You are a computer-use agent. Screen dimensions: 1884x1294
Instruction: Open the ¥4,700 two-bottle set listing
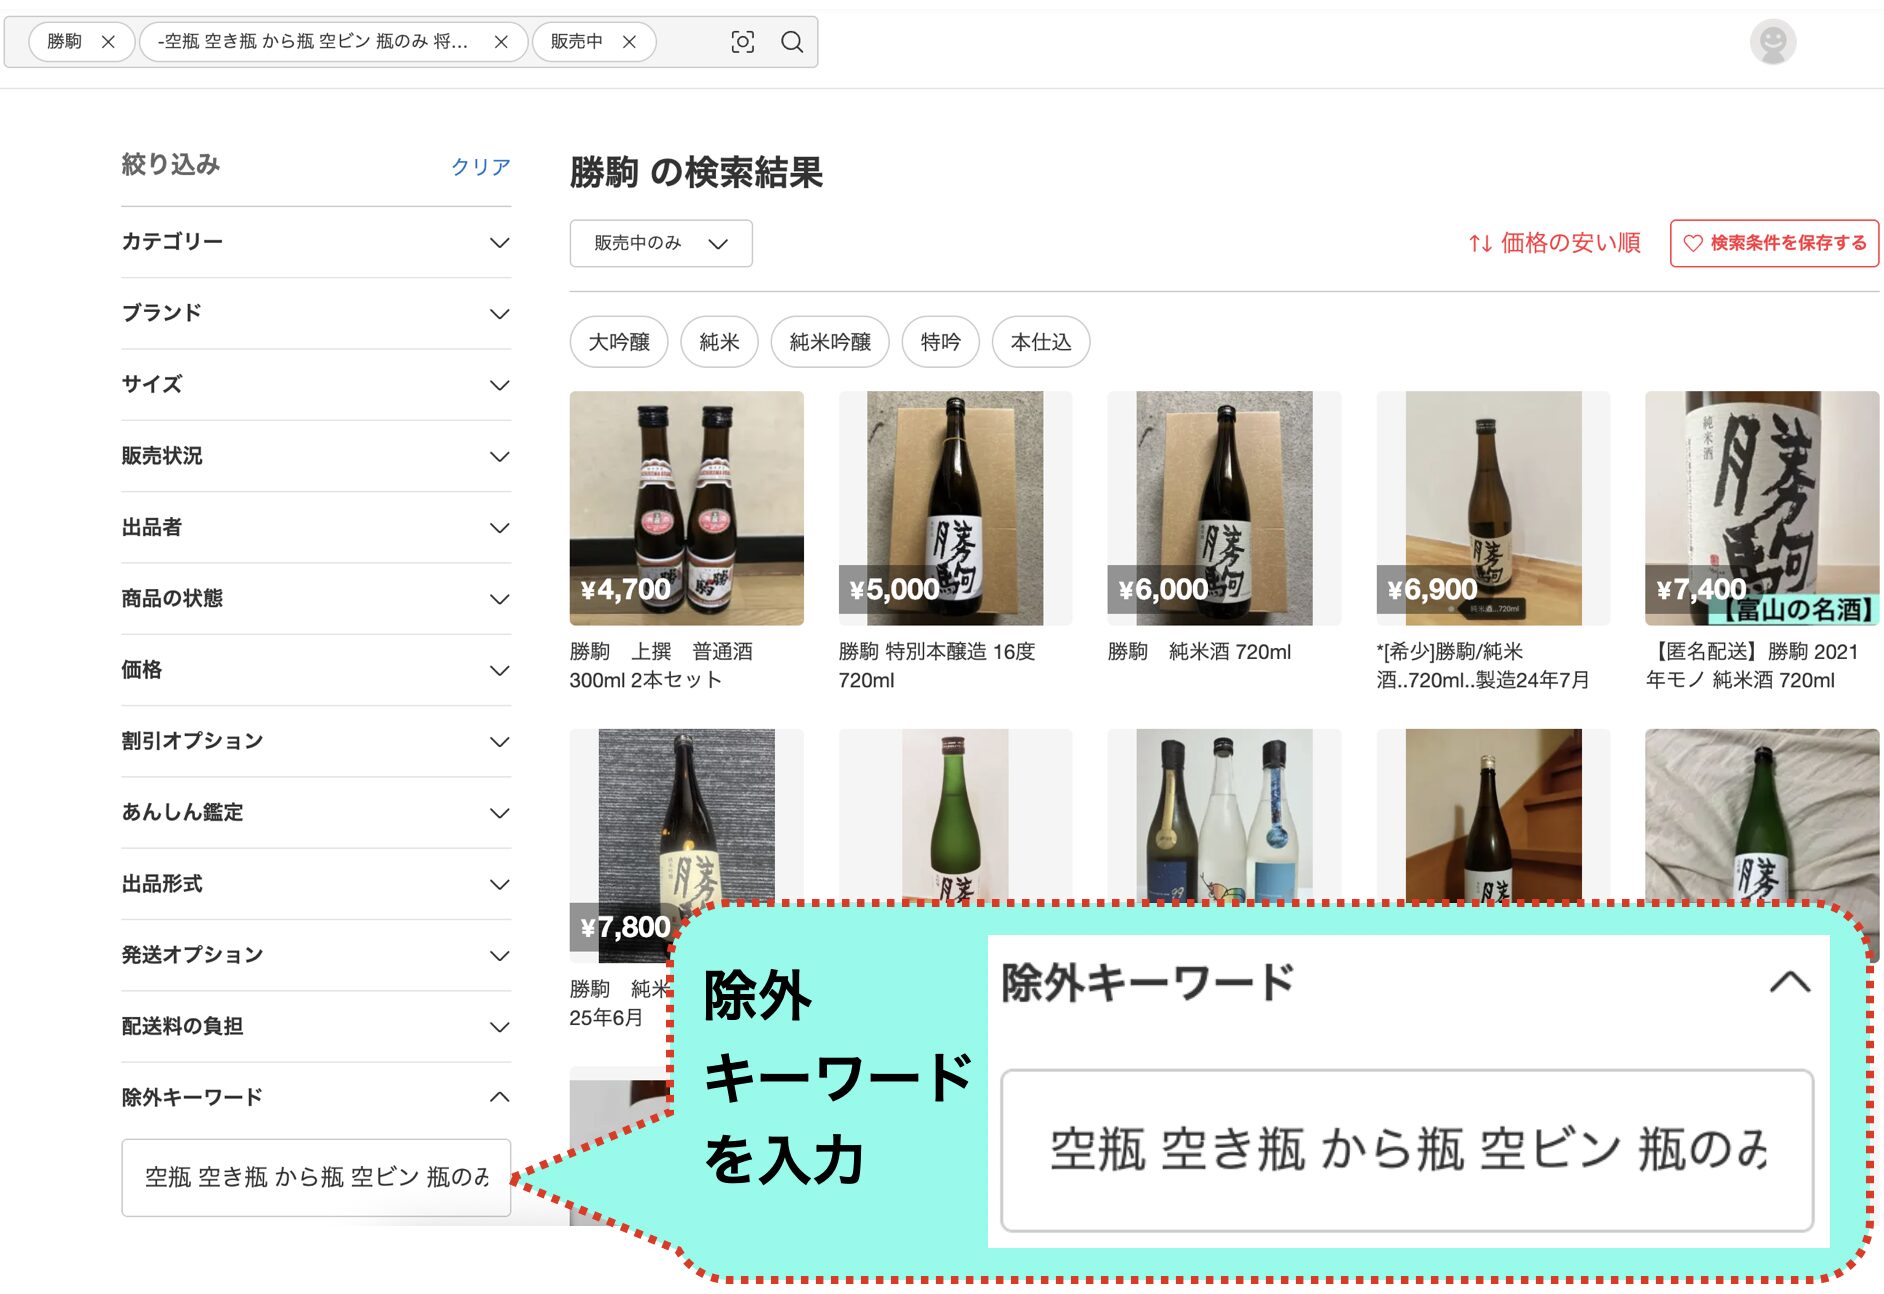pyautogui.click(x=686, y=508)
